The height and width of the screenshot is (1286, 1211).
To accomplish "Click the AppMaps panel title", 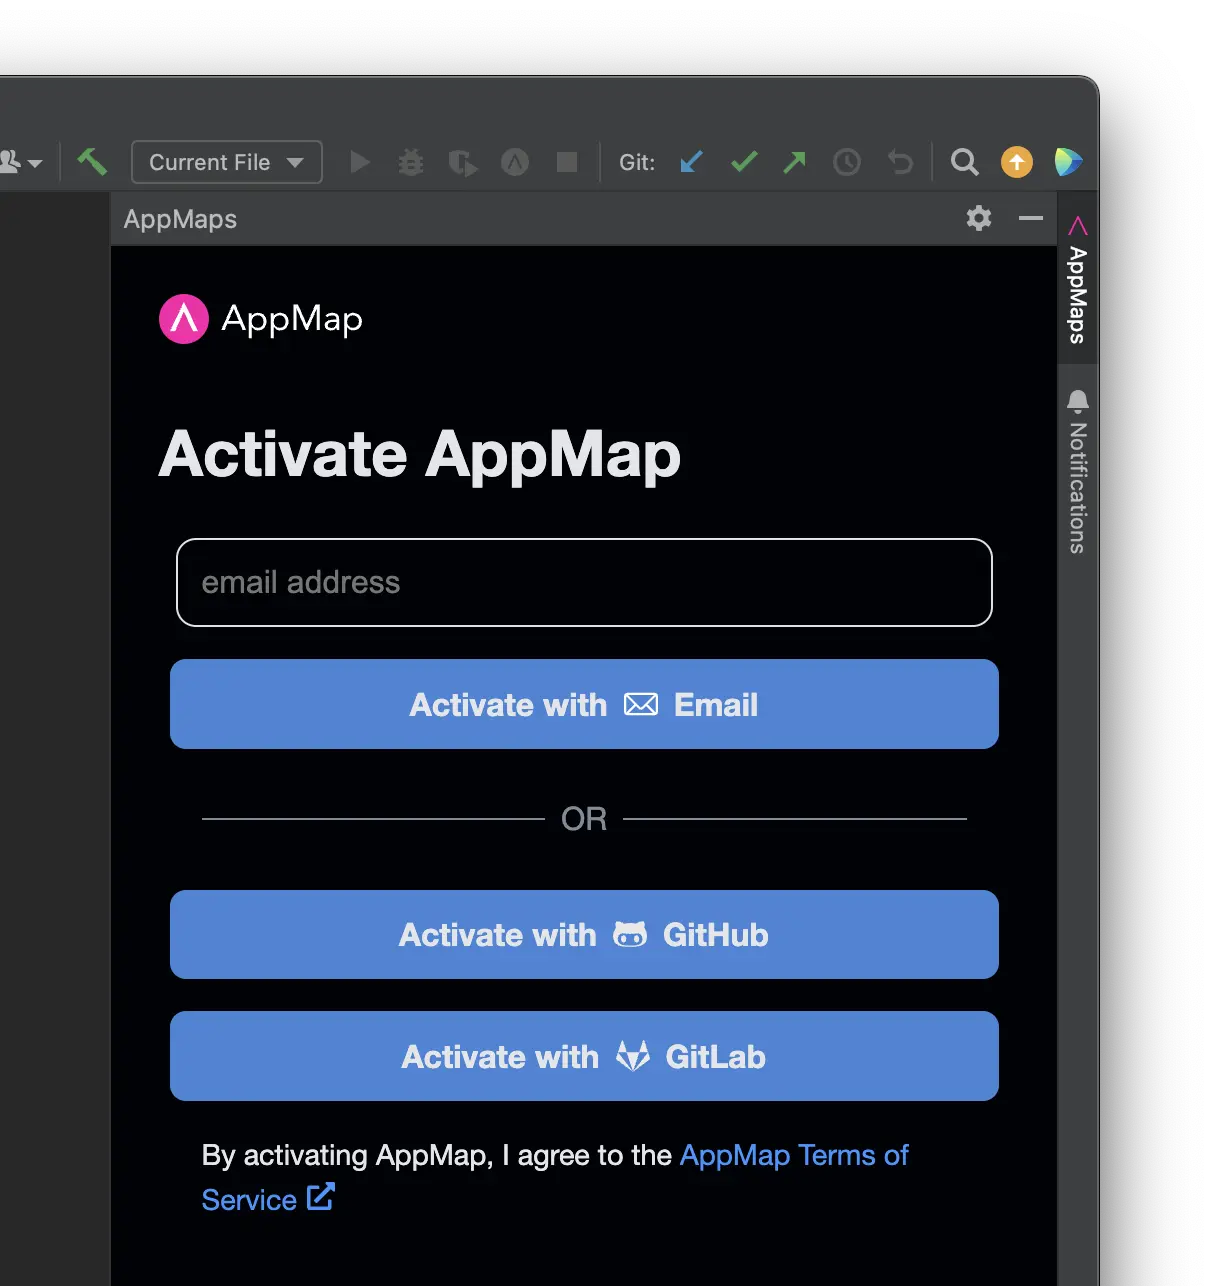I will (x=180, y=219).
